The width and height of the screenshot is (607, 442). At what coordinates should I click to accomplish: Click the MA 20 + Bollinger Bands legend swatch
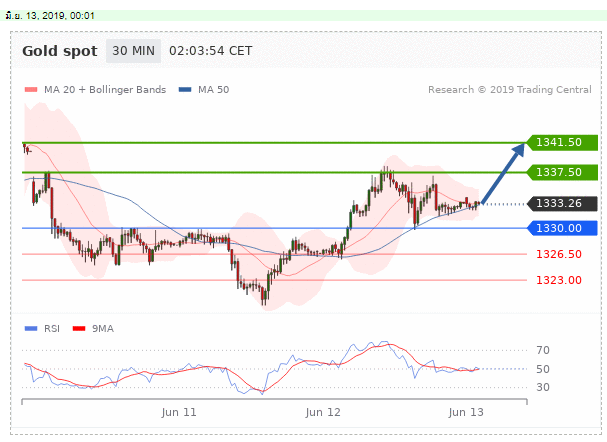point(31,90)
